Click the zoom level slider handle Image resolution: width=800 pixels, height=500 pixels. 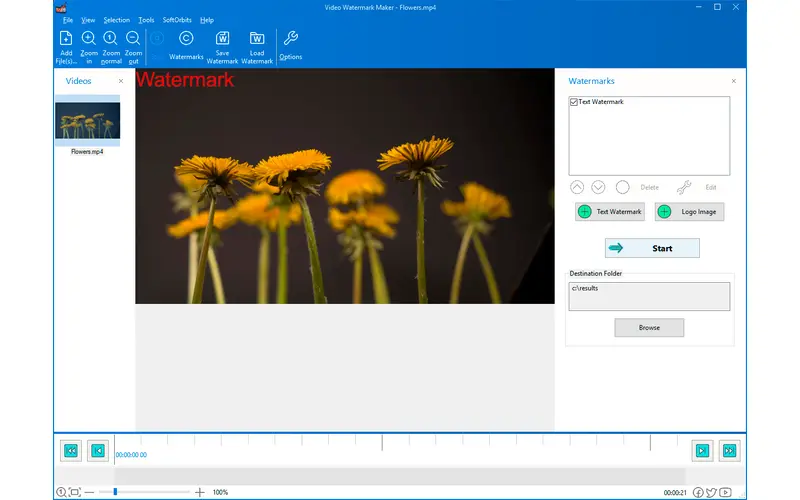point(115,492)
